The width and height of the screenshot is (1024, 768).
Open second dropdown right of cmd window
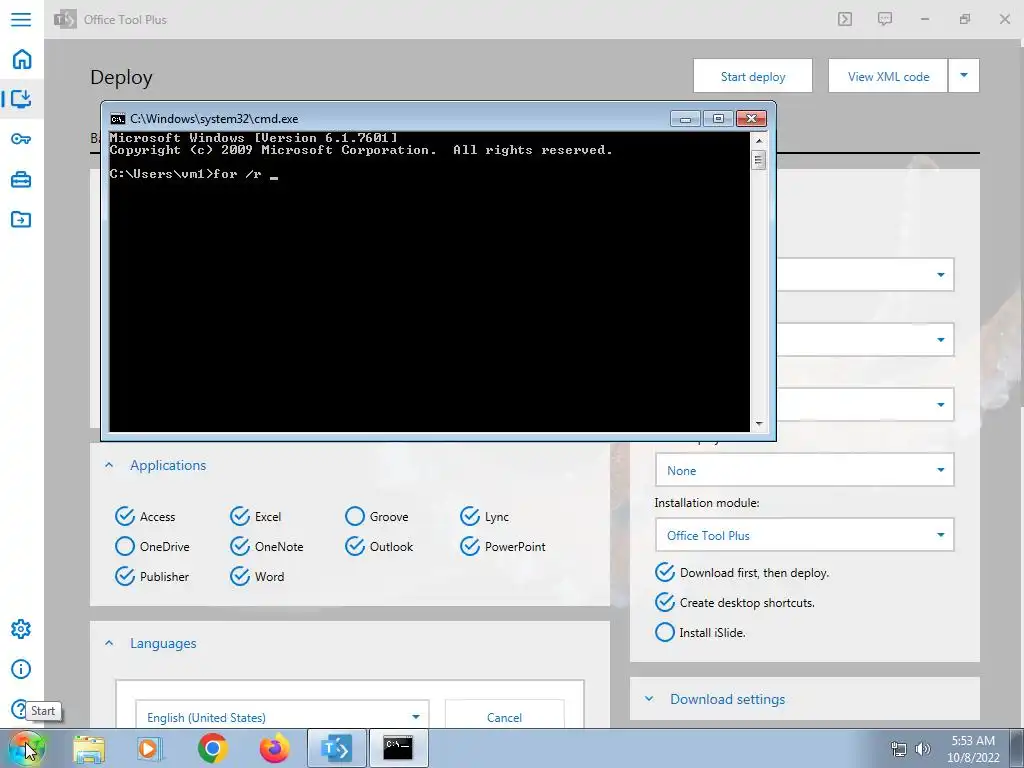(865, 340)
